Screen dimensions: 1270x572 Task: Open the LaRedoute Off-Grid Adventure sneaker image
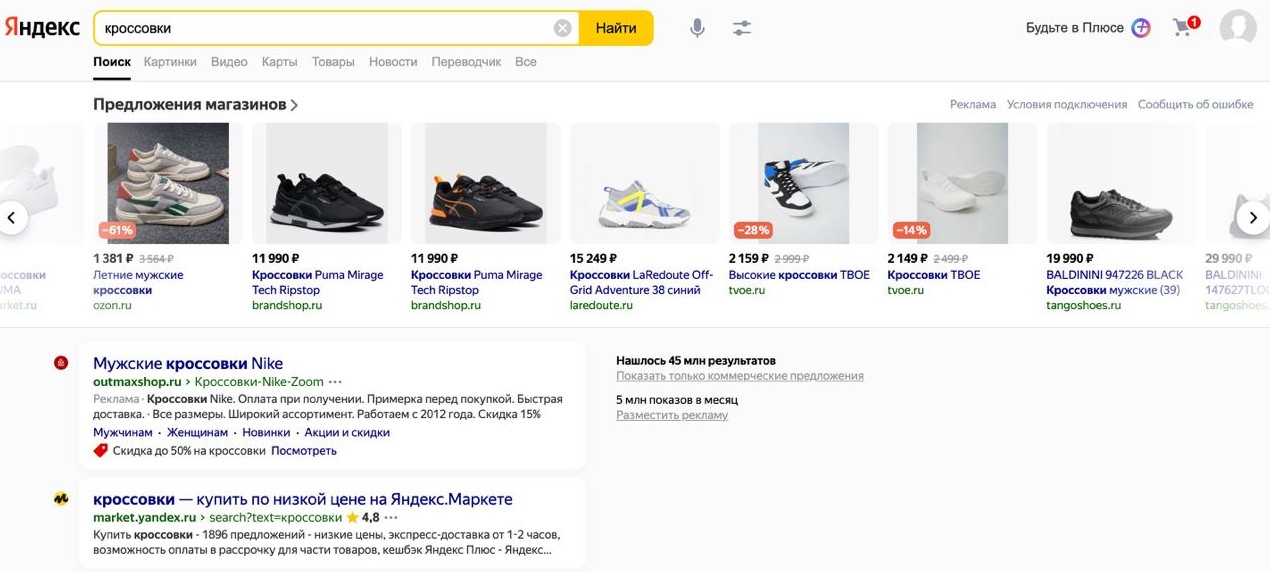pyautogui.click(x=645, y=183)
